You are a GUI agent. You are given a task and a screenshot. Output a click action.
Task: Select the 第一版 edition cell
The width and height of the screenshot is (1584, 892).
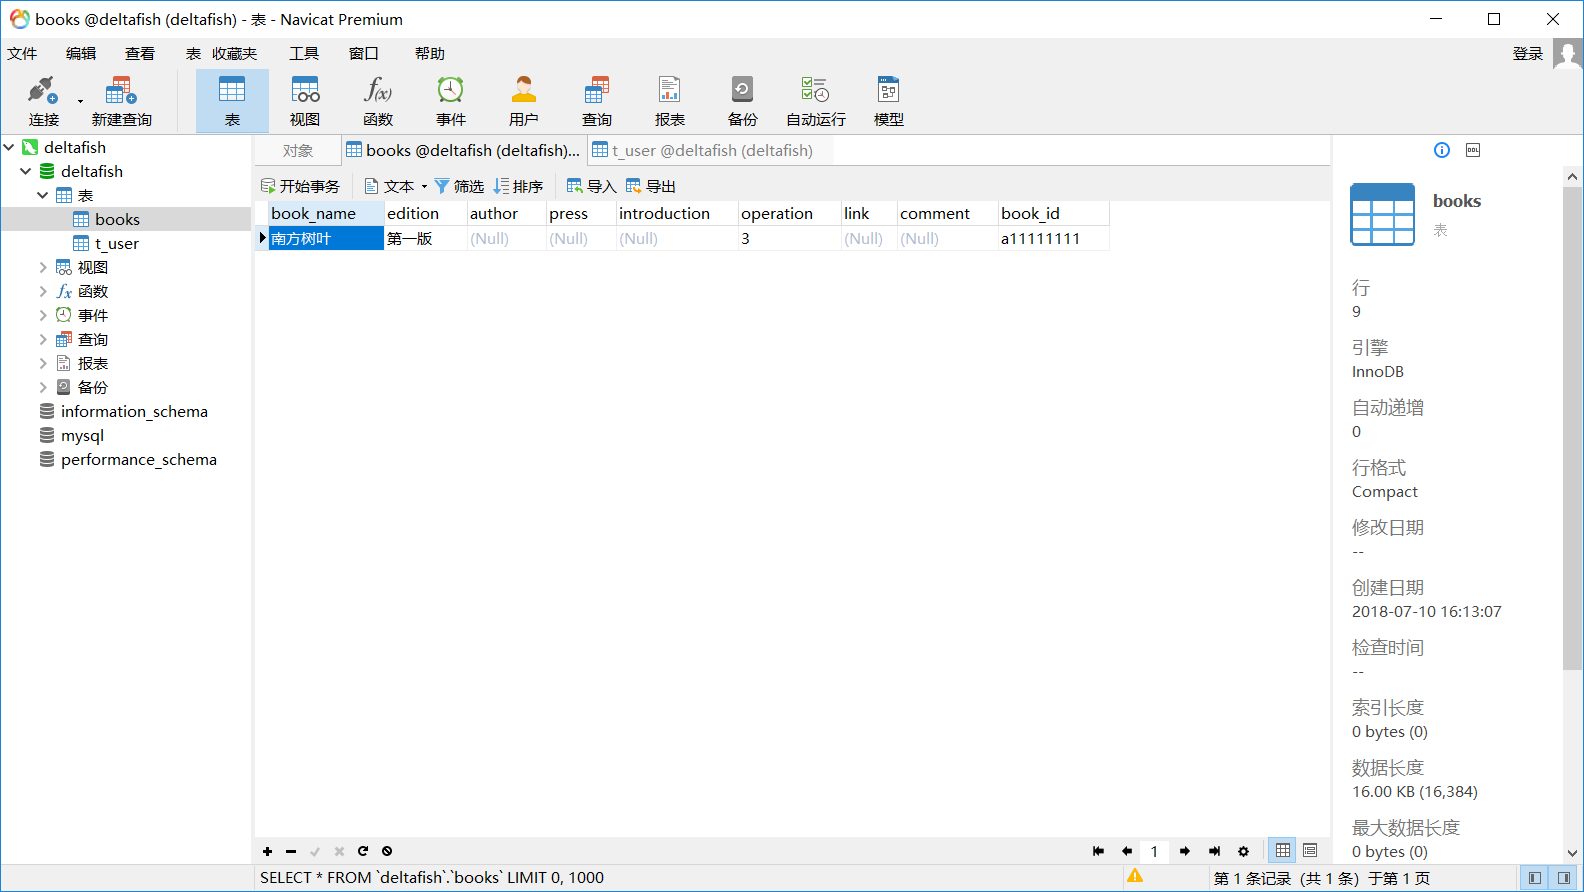click(425, 238)
